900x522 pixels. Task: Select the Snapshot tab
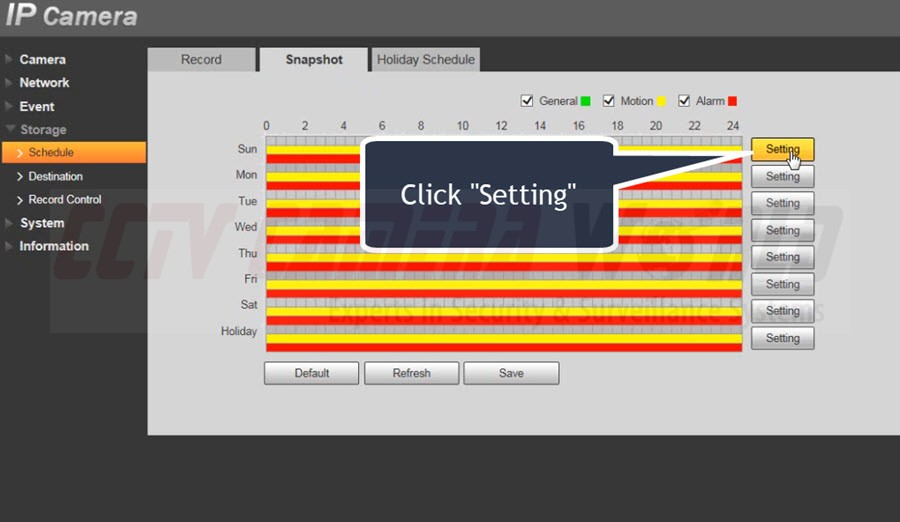tap(314, 60)
